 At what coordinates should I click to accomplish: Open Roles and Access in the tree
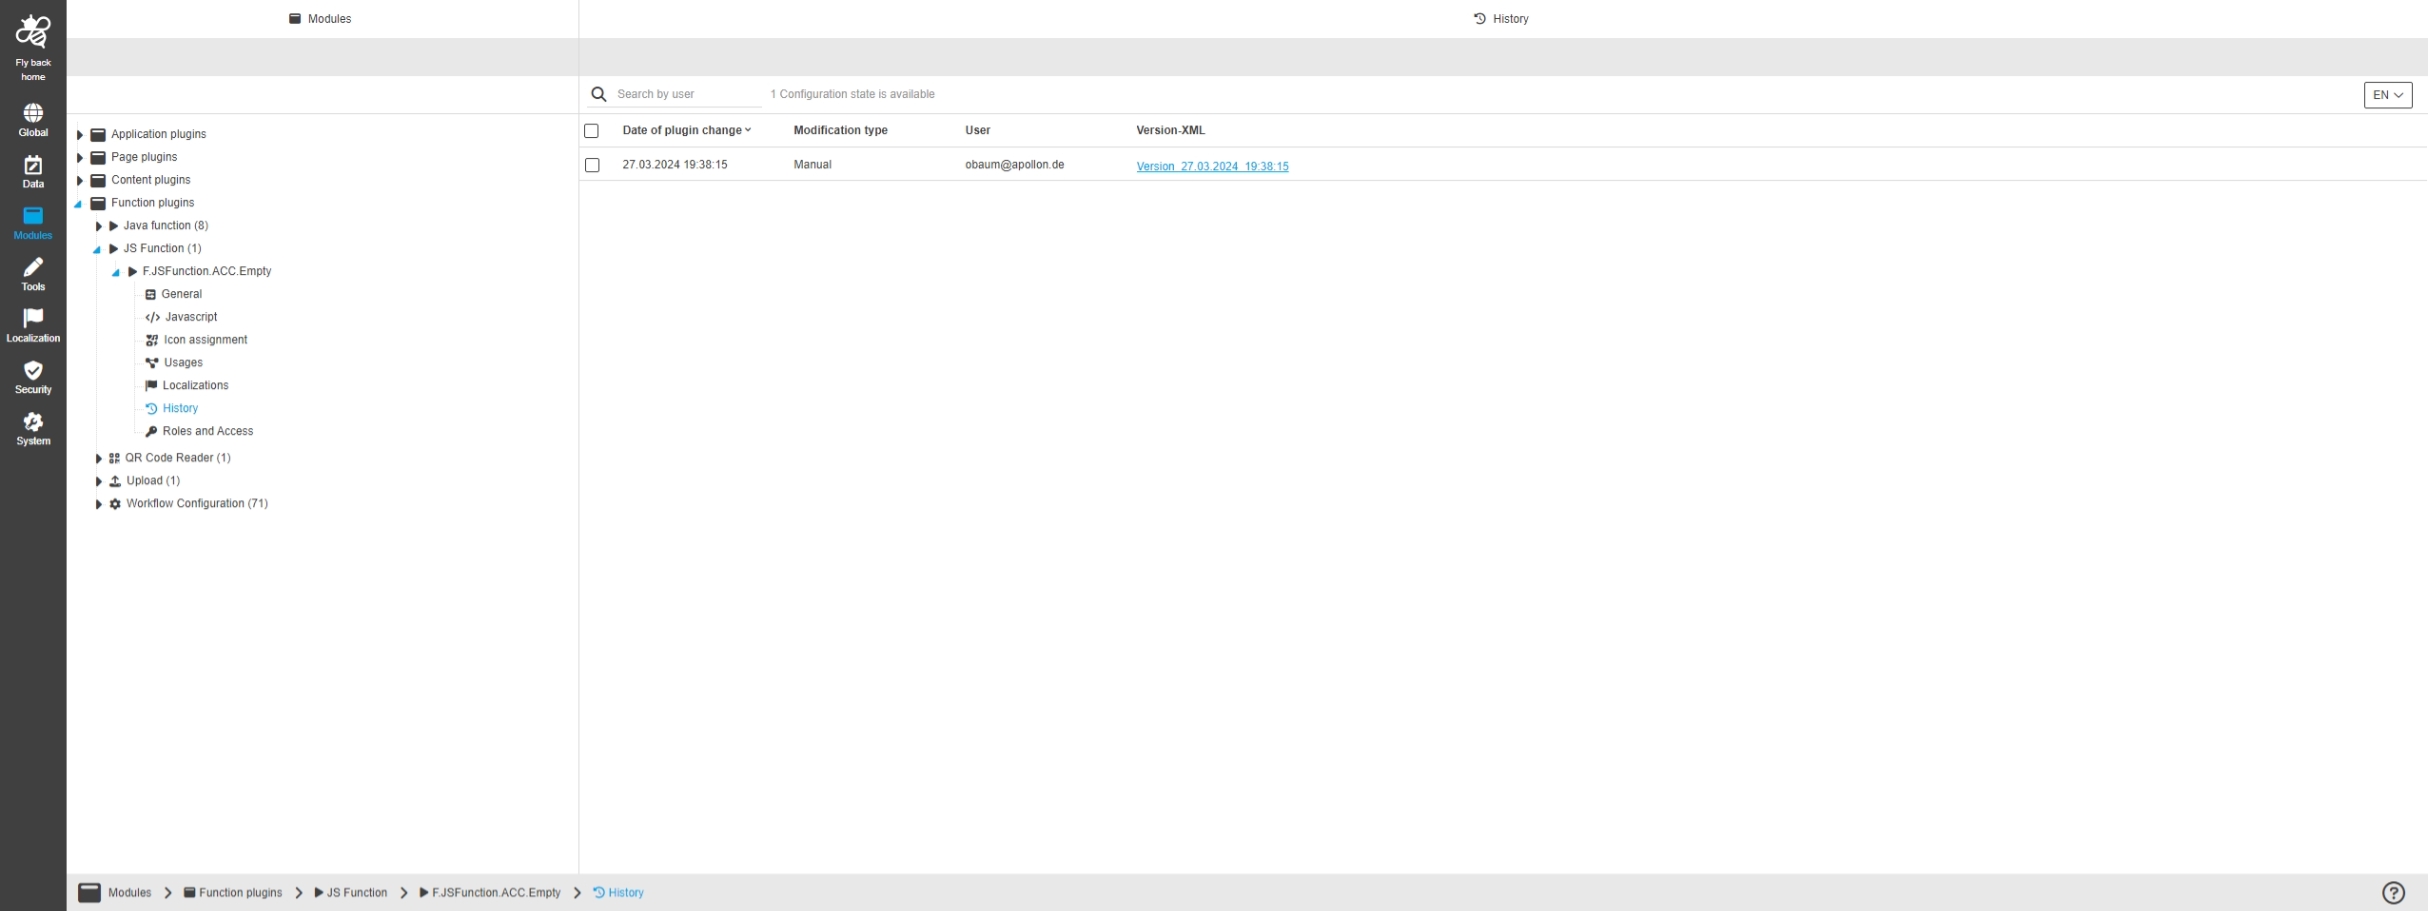pyautogui.click(x=208, y=431)
